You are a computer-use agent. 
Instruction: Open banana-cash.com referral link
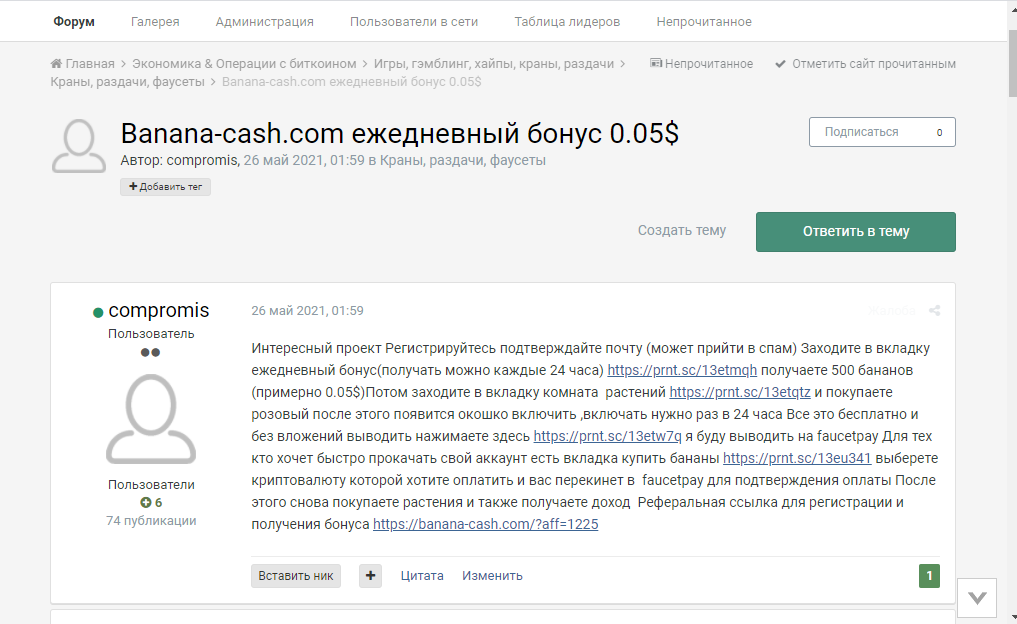(486, 525)
